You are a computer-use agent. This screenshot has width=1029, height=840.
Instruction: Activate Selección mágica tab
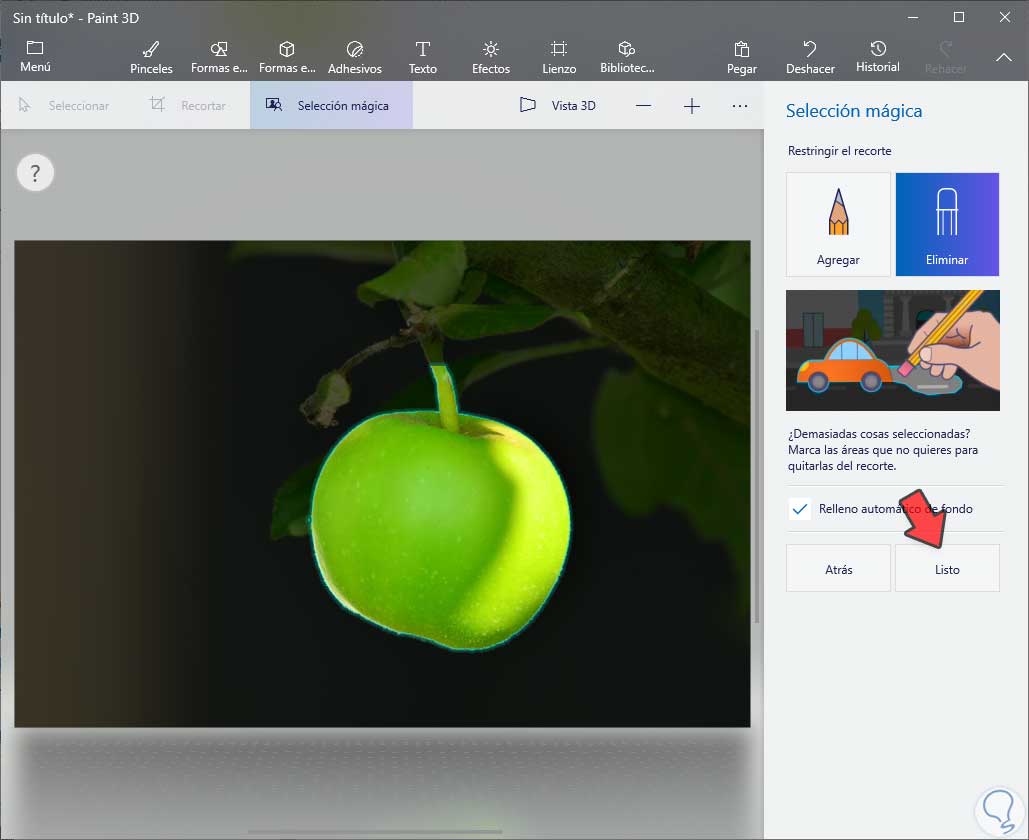tap(331, 105)
